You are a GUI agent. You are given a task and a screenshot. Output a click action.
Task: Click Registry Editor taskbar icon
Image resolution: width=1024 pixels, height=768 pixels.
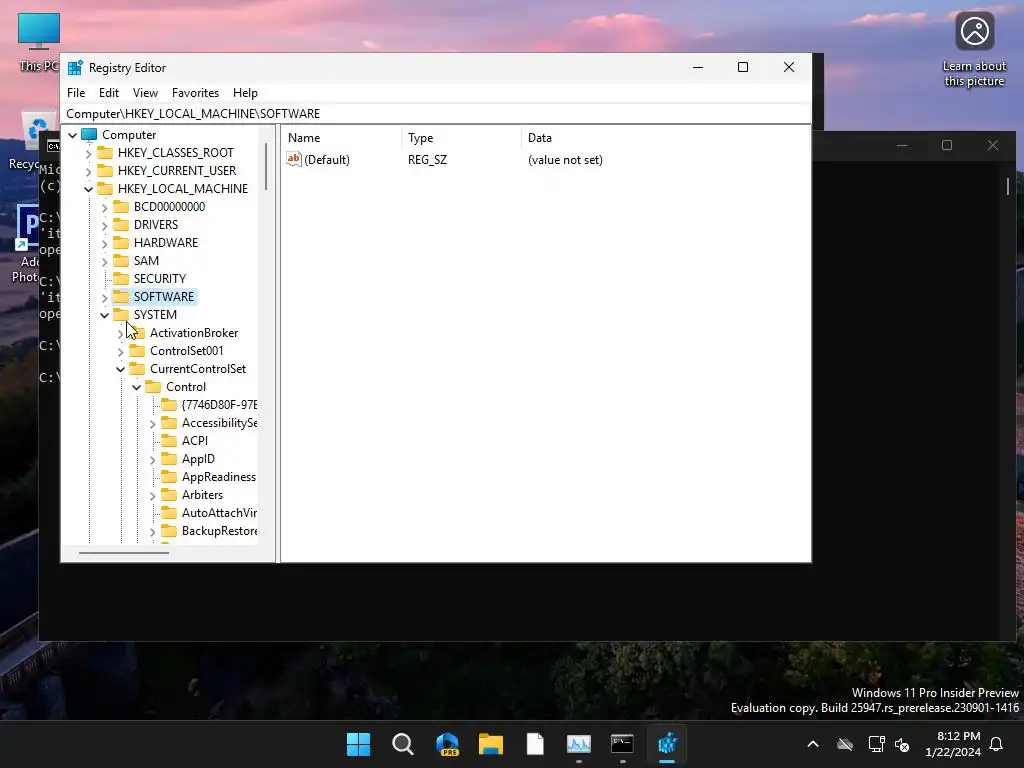coord(667,744)
